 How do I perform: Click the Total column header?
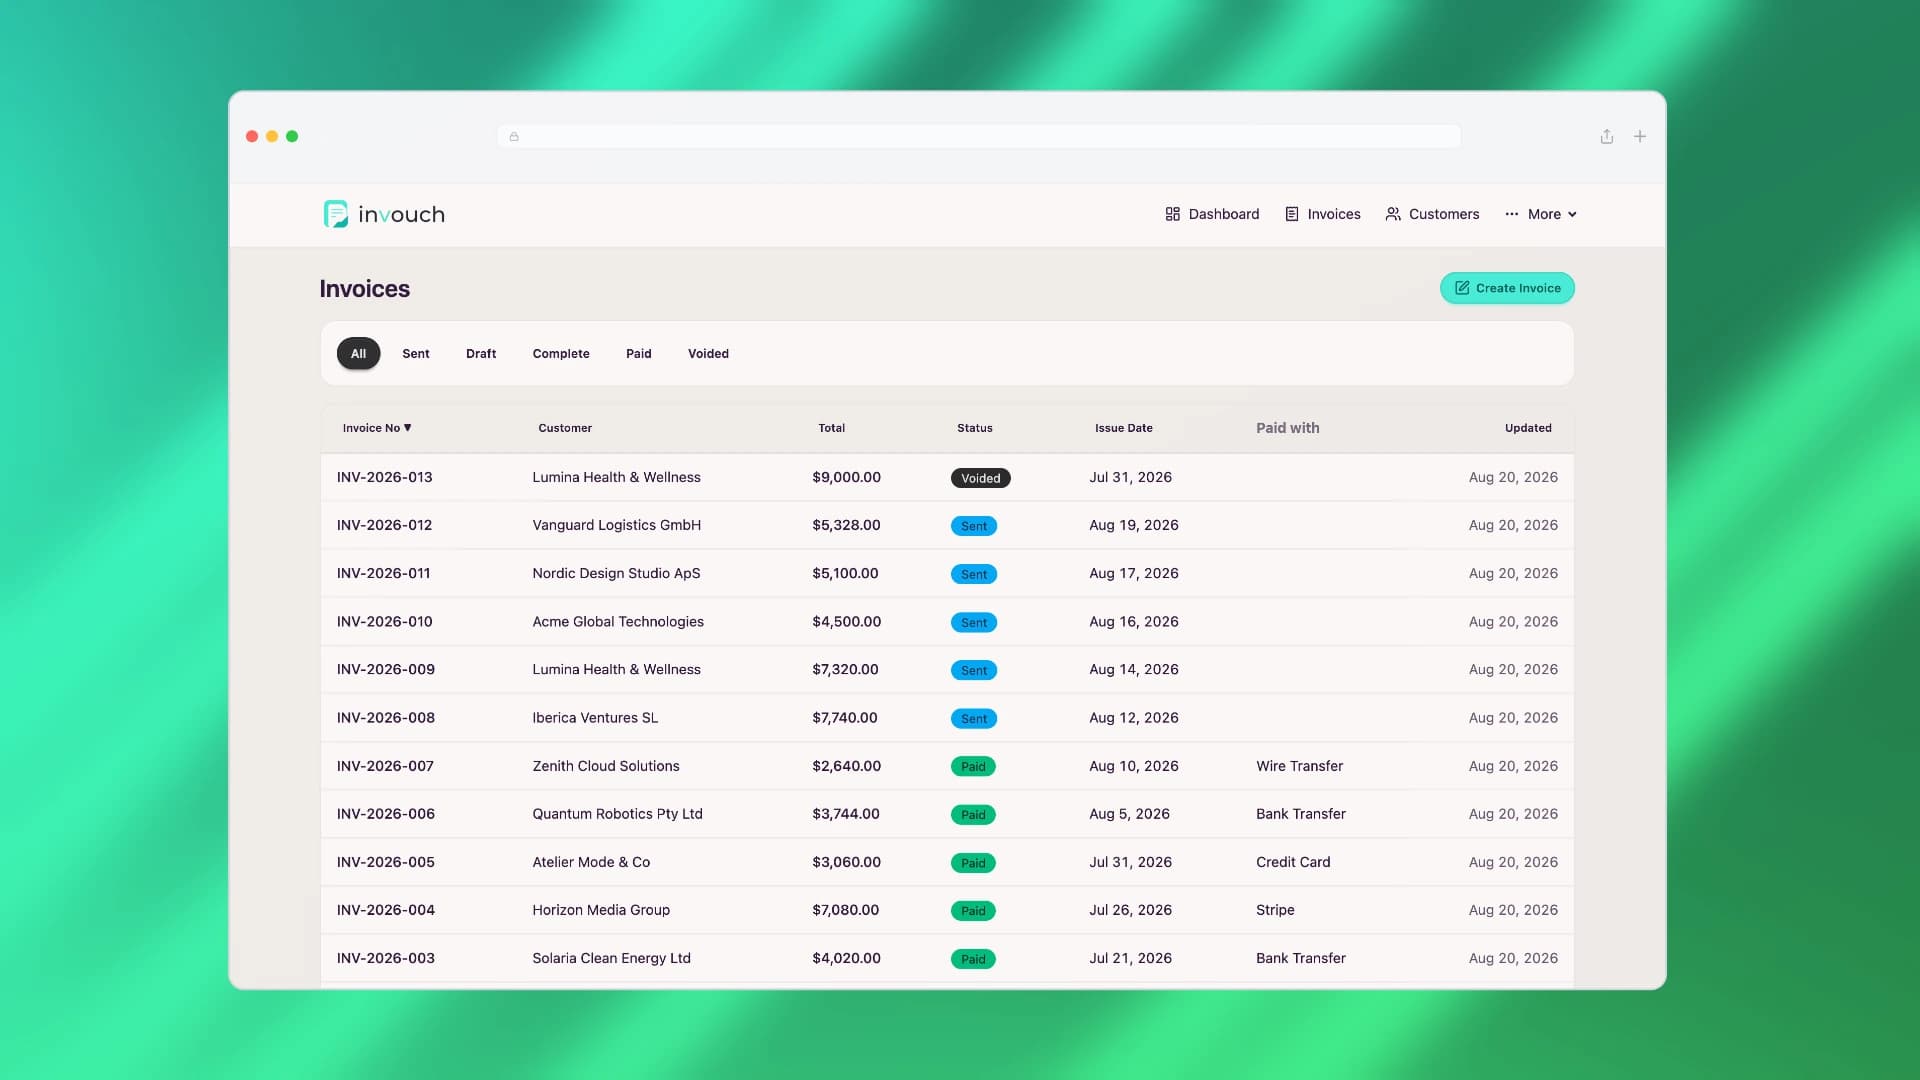pyautogui.click(x=831, y=428)
